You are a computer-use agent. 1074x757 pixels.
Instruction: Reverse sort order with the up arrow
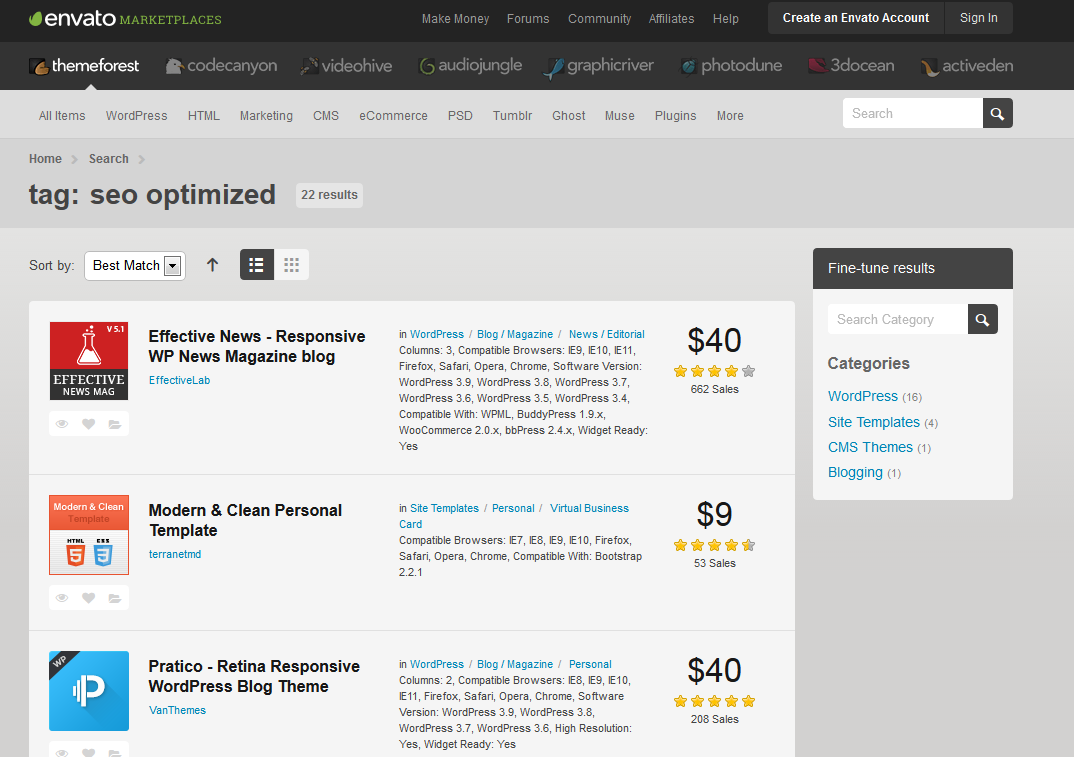(x=212, y=265)
